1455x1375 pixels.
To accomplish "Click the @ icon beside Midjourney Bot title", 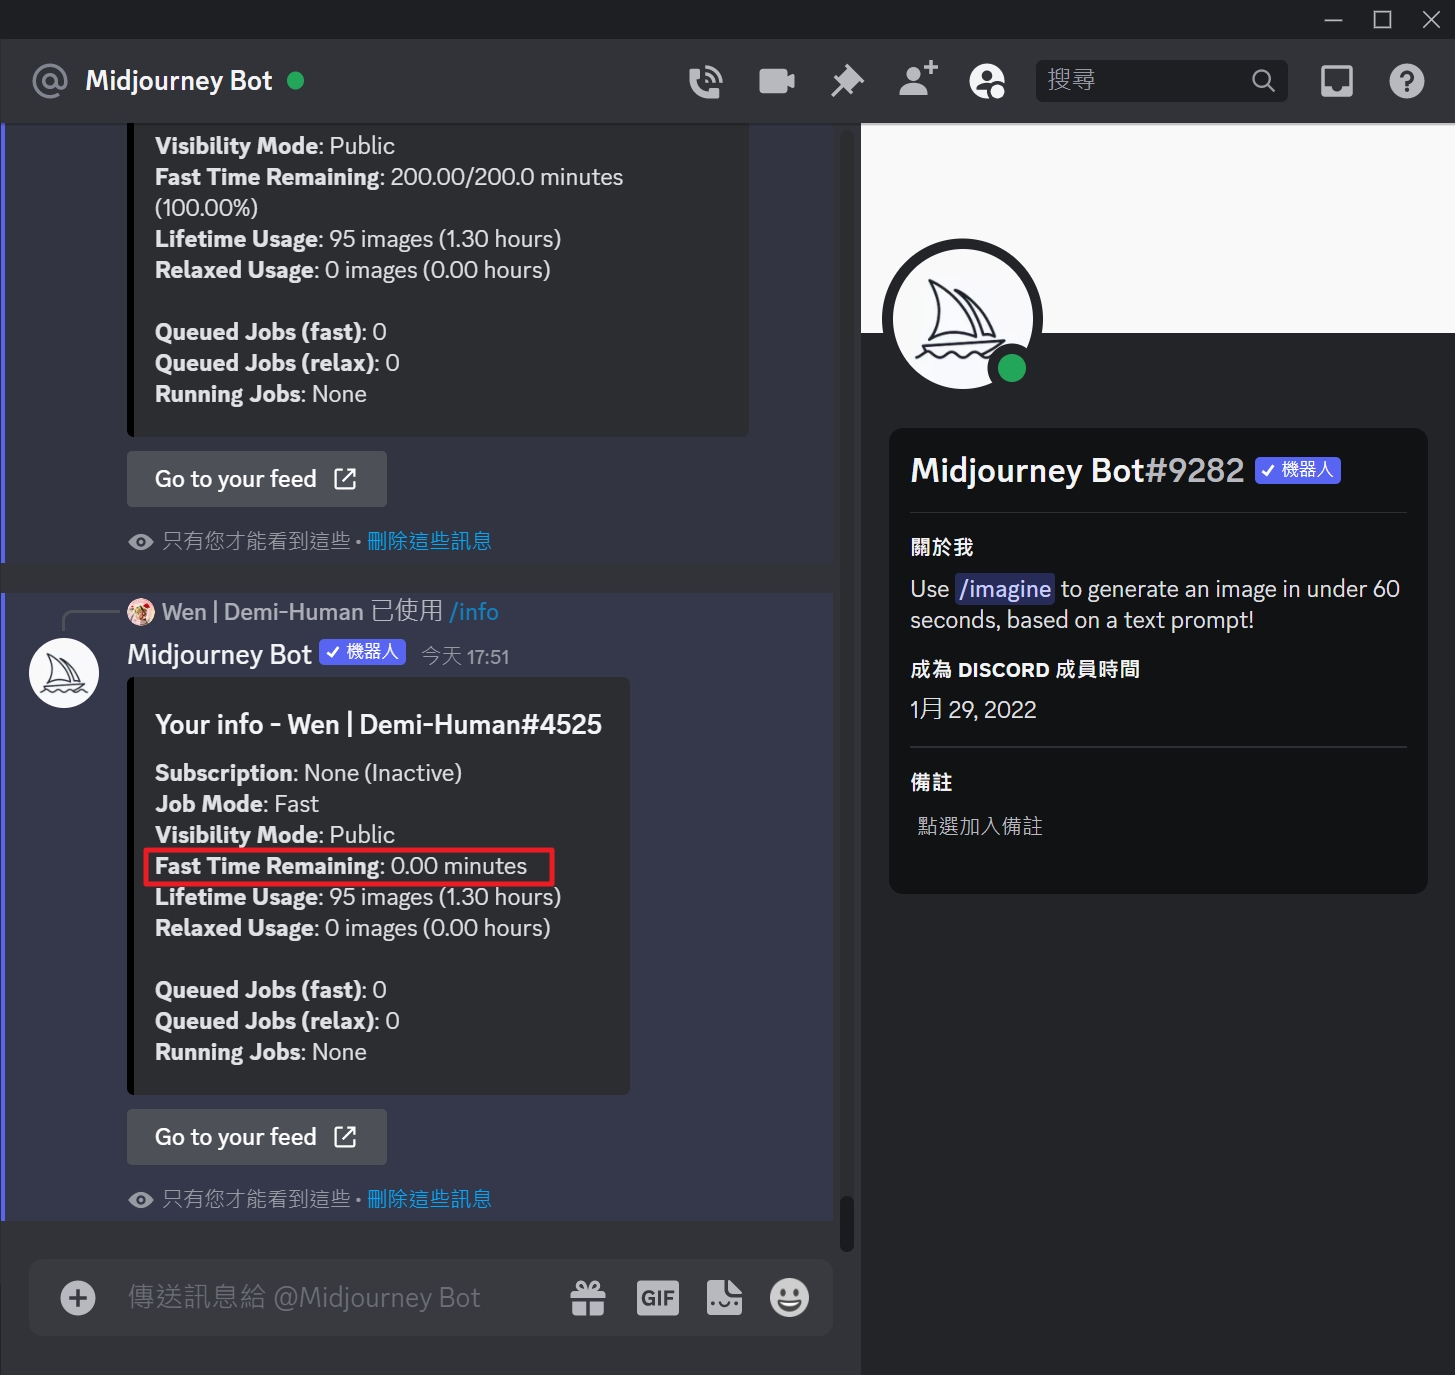I will point(50,81).
